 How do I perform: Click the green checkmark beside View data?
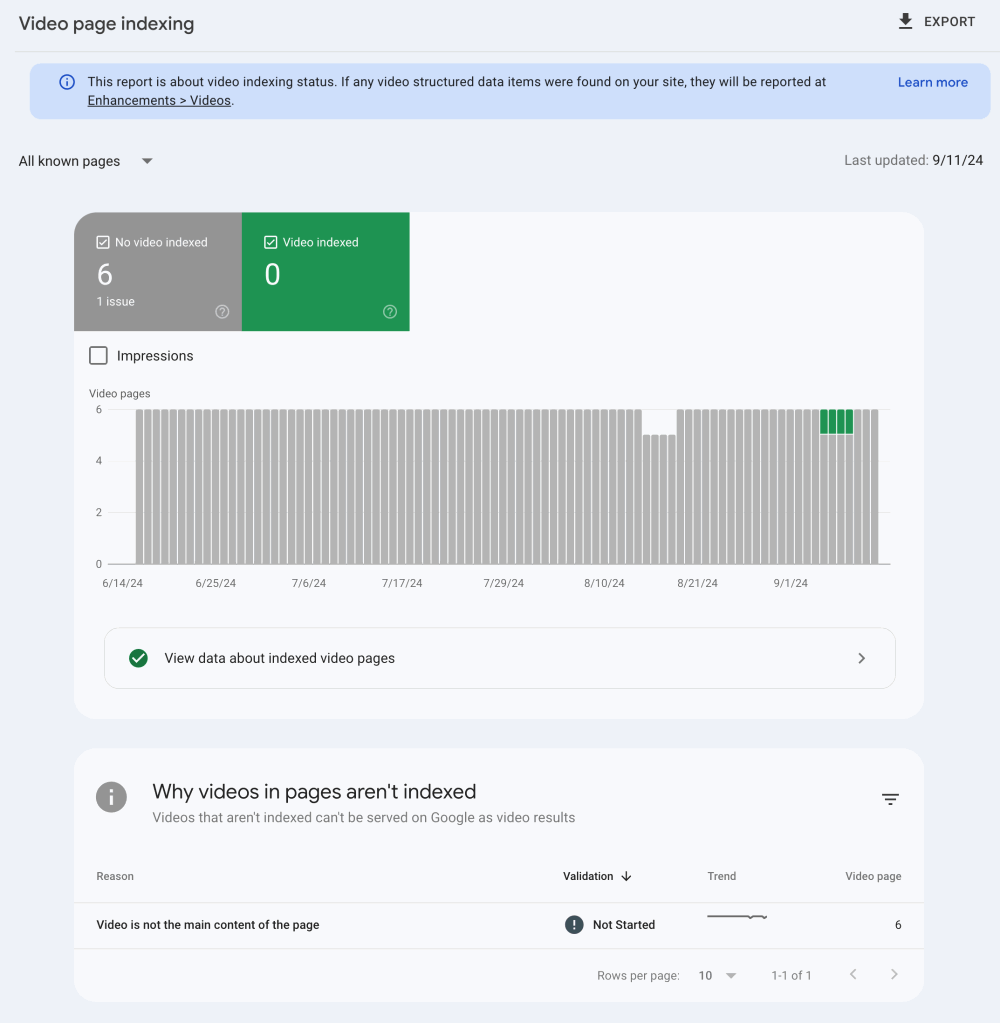(138, 658)
